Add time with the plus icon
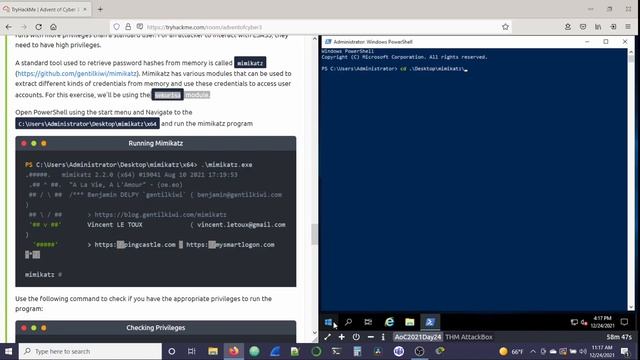 click(342, 337)
